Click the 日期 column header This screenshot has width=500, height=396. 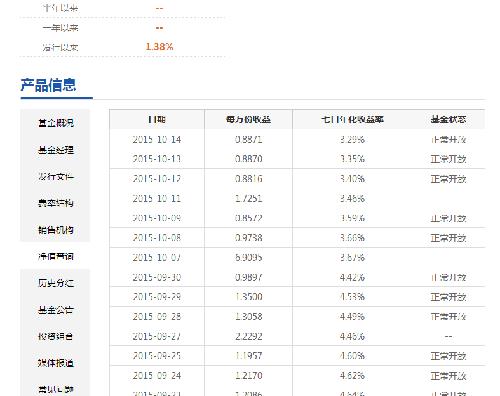(157, 119)
